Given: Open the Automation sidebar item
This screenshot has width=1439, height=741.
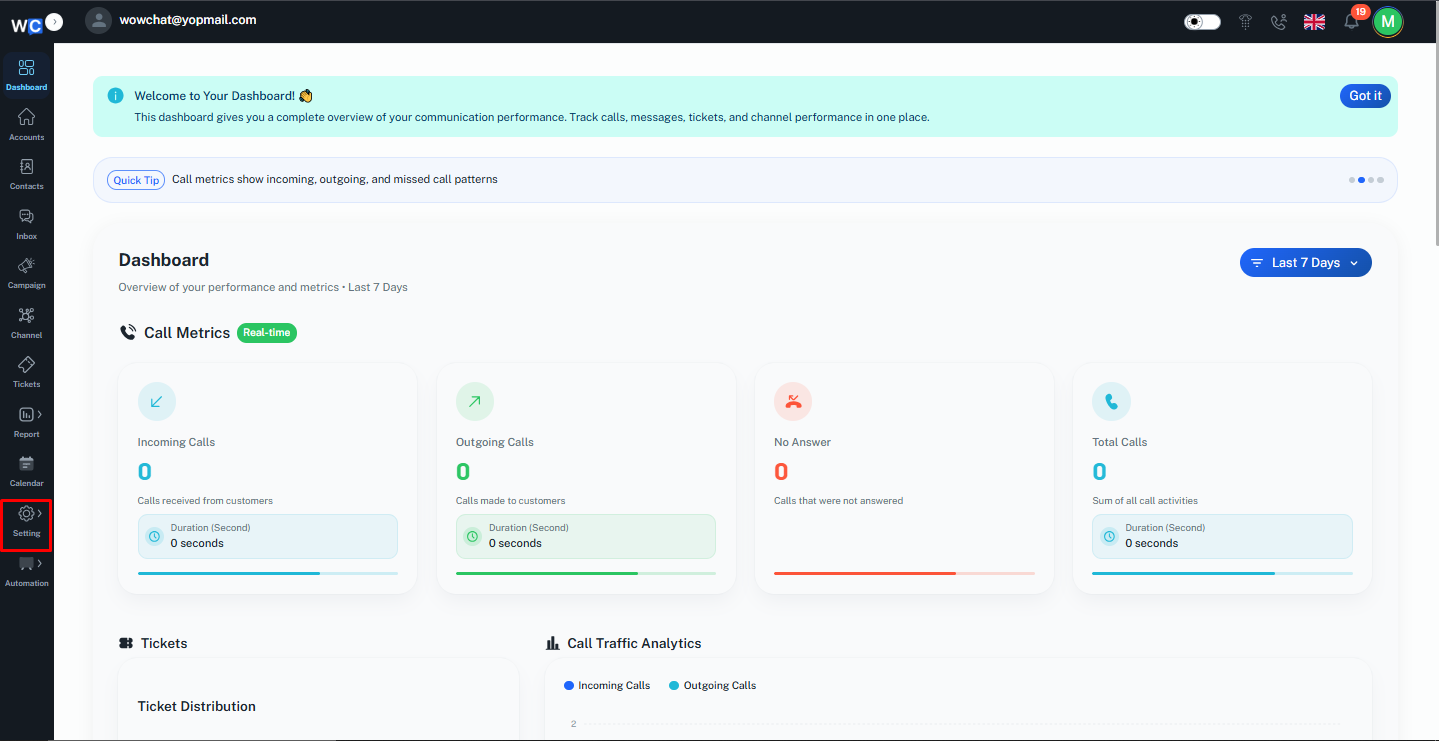Looking at the screenshot, I should point(26,571).
